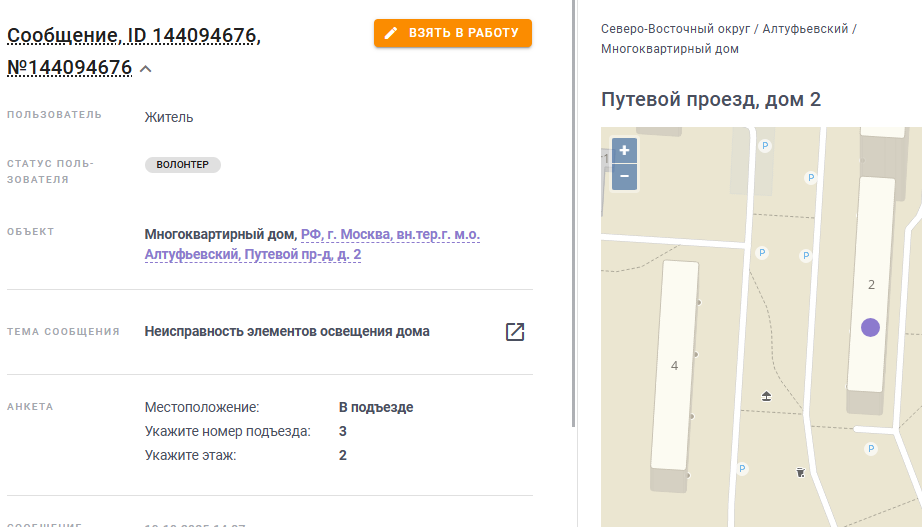Viewport: 922px width, 527px height.
Task: Open message topic via external link icon
Action: 515,332
